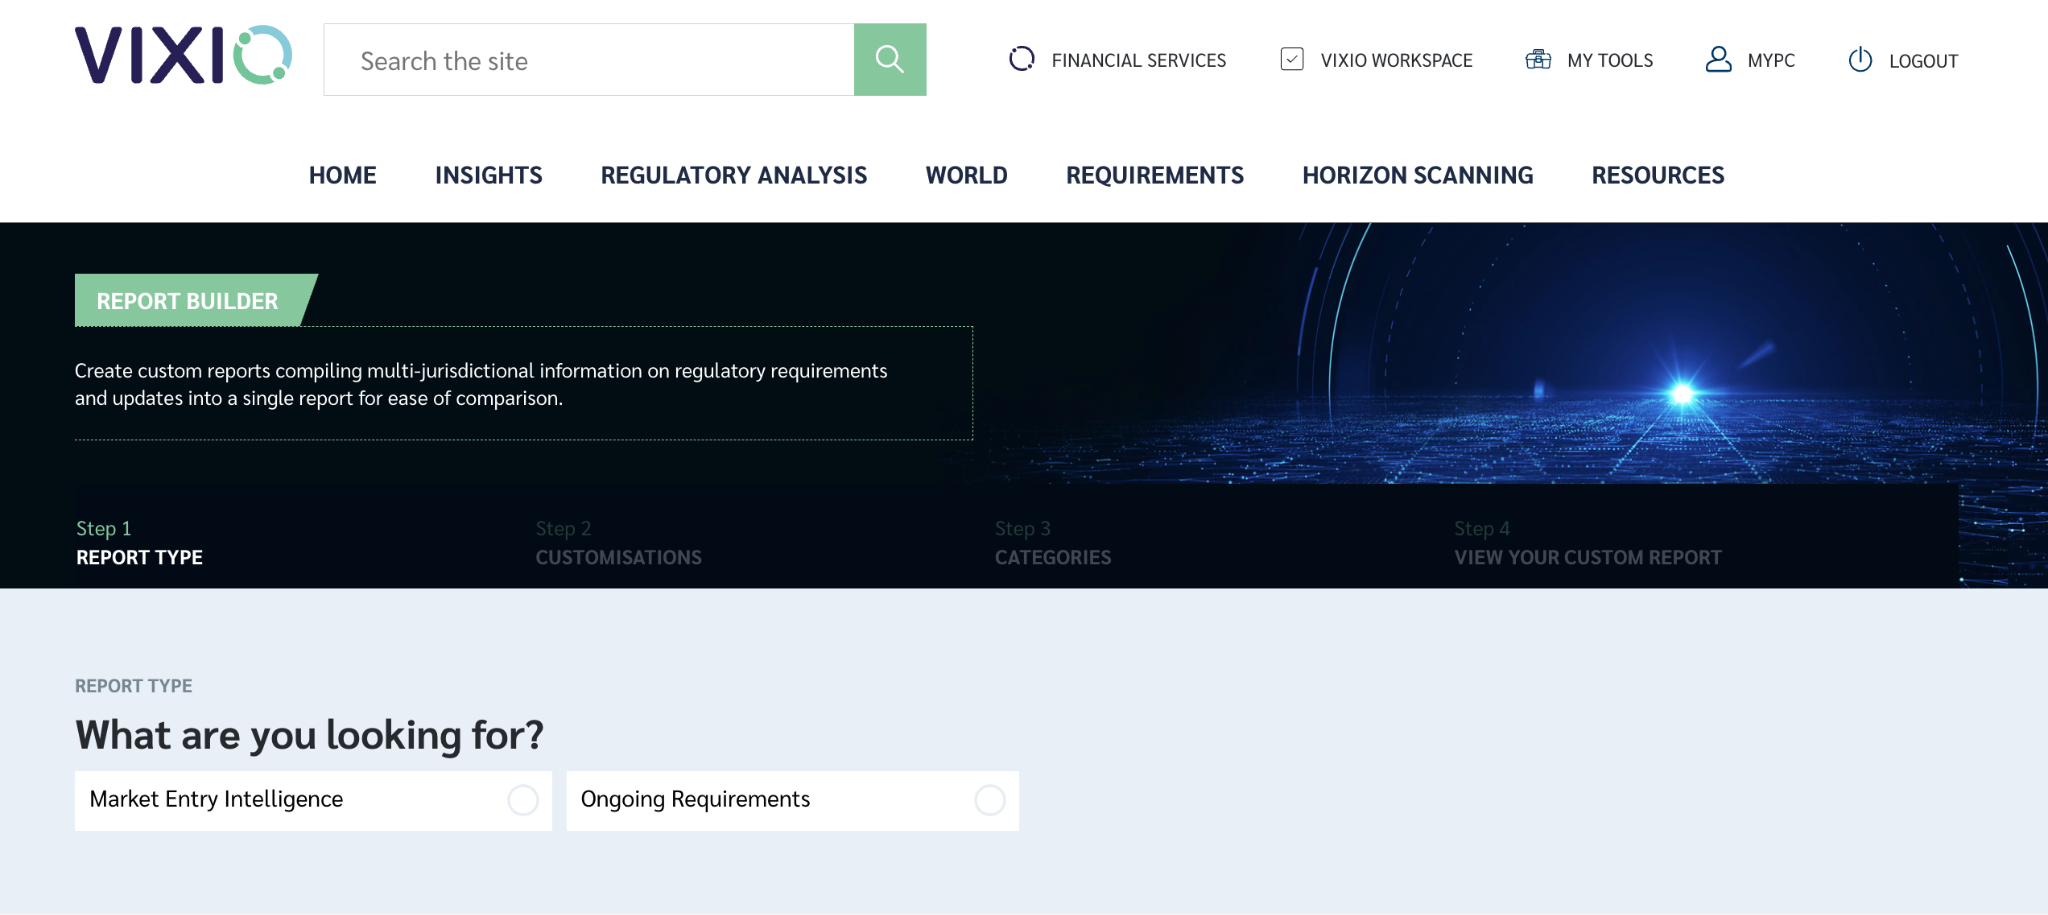
Task: Open the RESOURCES menu
Action: click(1658, 175)
